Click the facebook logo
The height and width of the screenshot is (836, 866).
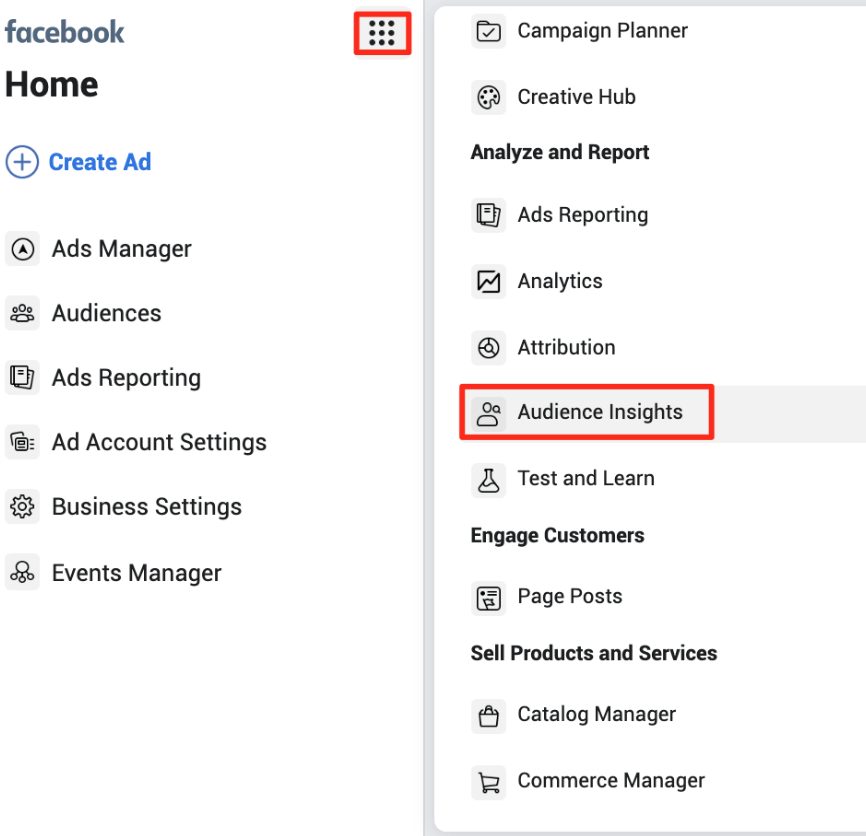[x=65, y=31]
